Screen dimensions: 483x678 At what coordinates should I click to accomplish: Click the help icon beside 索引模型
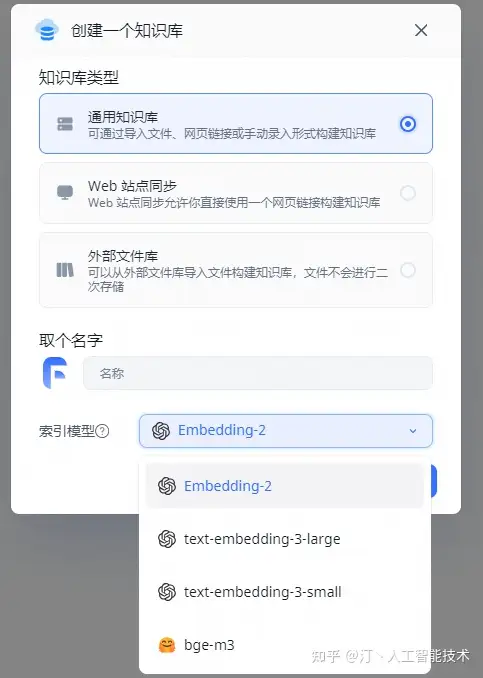click(x=102, y=431)
